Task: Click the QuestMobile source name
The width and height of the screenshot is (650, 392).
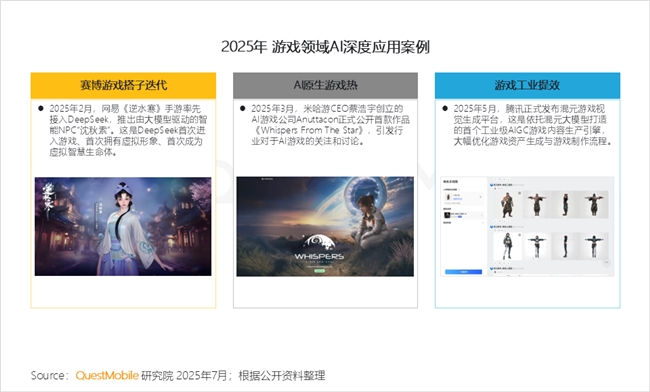Action: click(107, 375)
